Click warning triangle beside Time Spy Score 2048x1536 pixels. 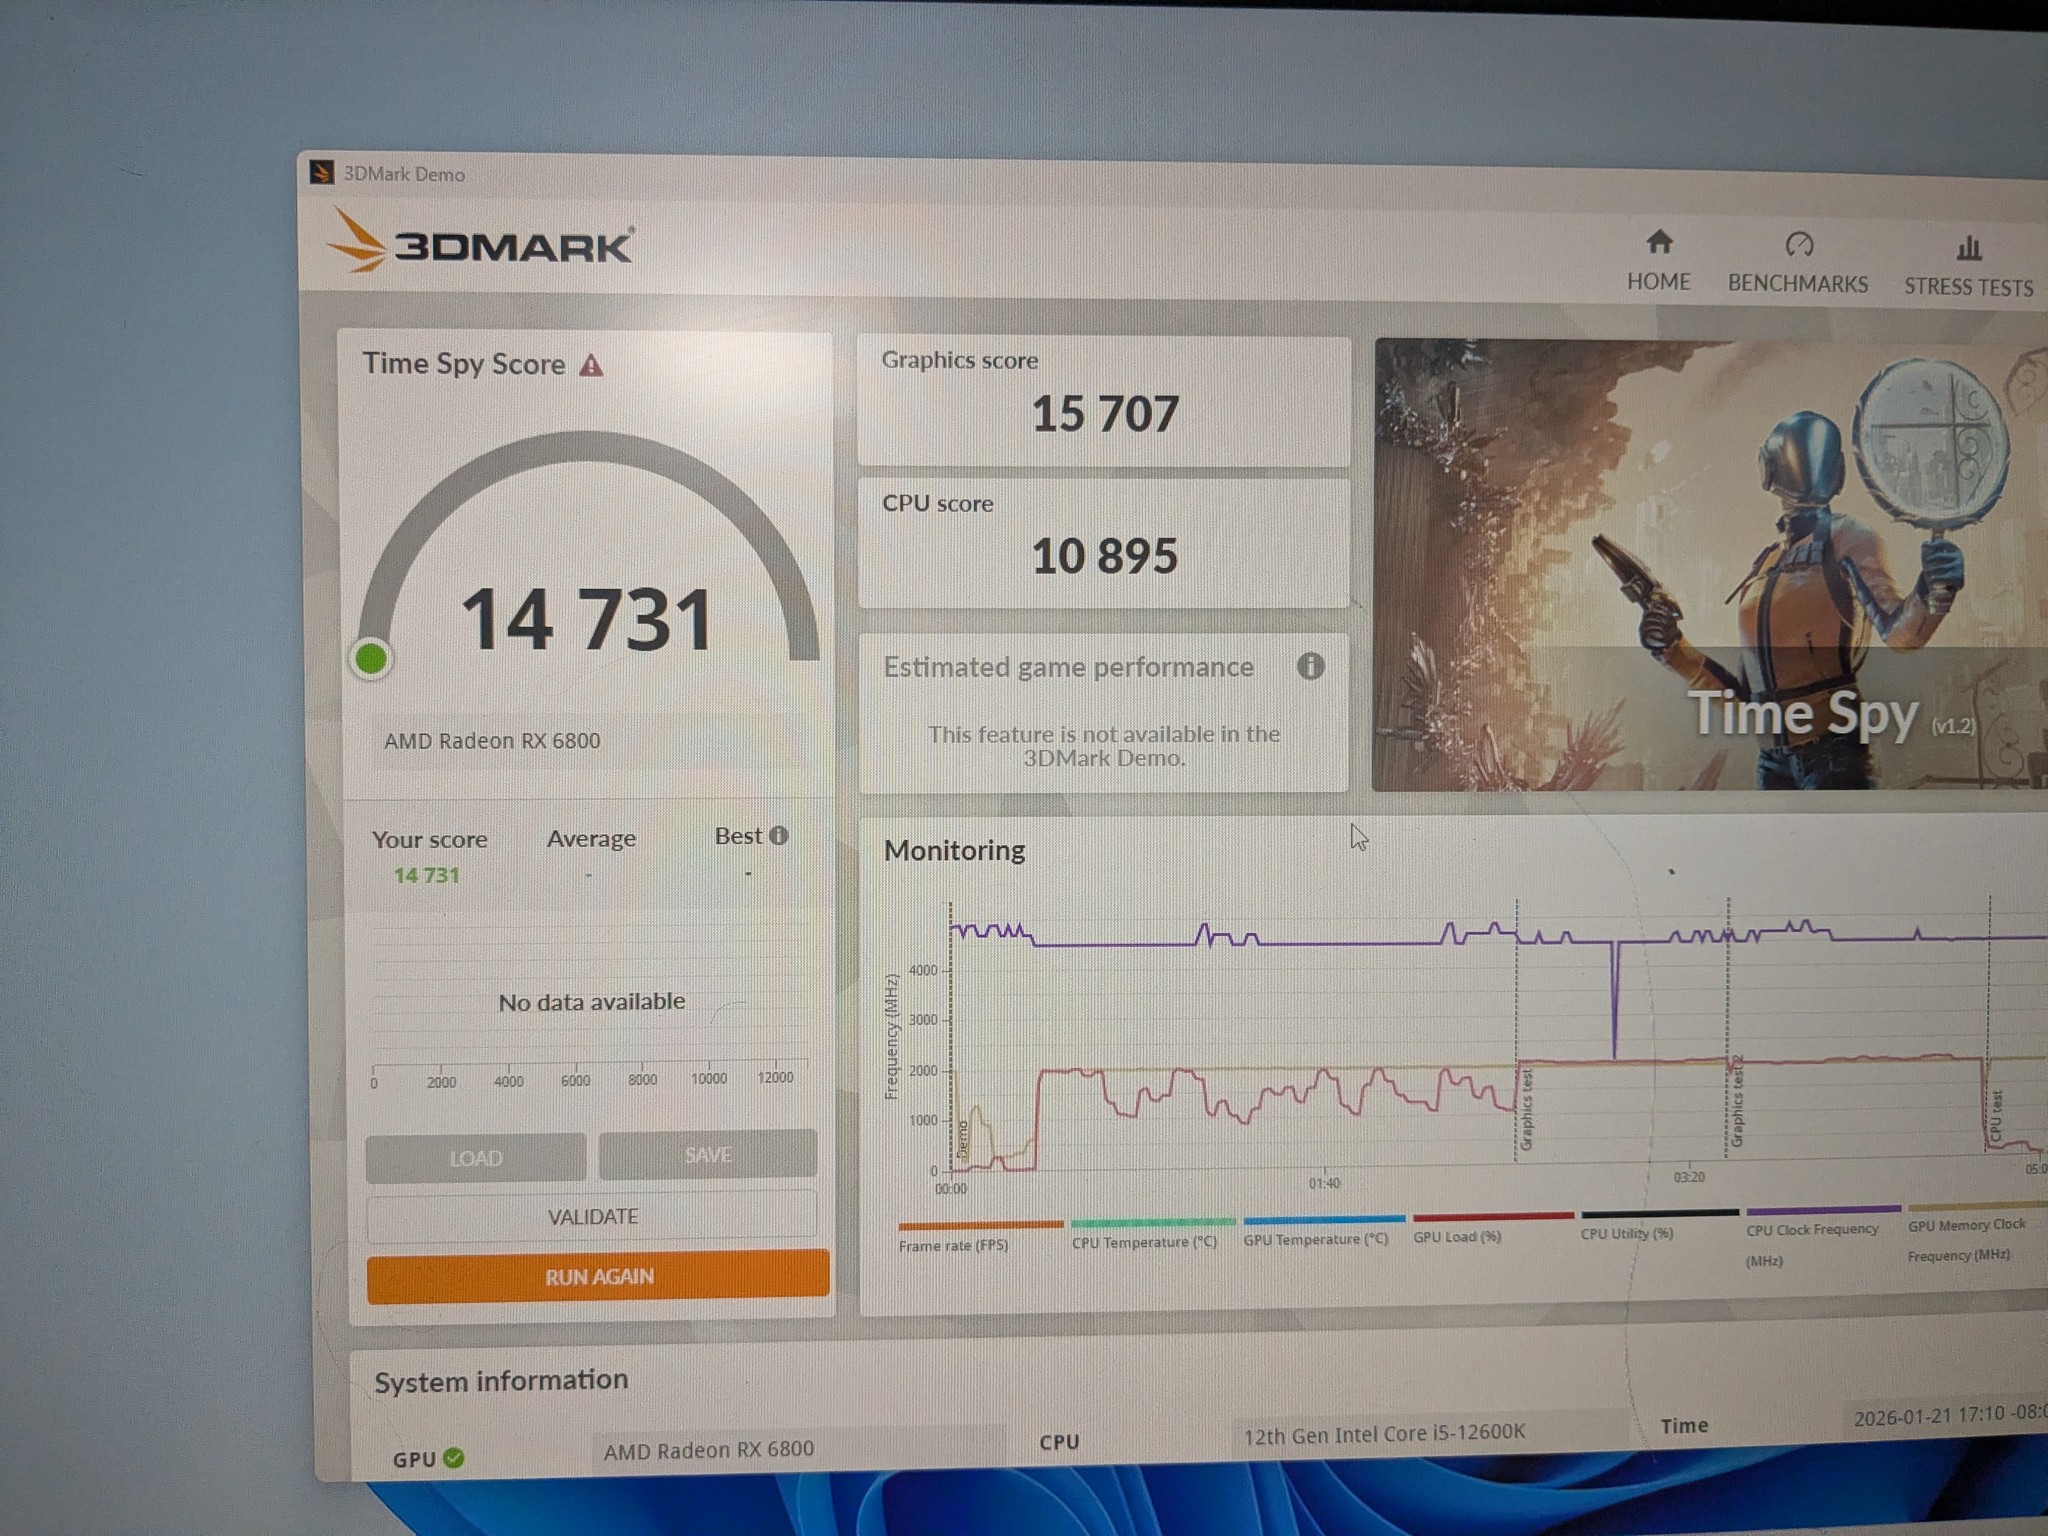click(591, 365)
